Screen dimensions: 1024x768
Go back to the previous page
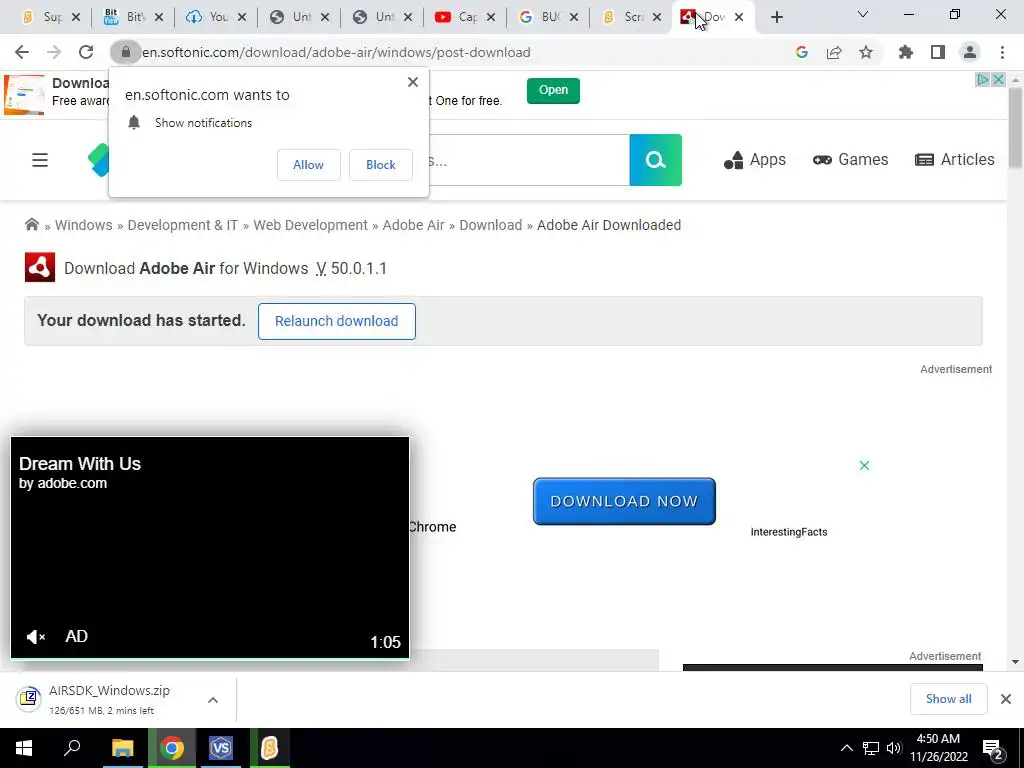(x=22, y=52)
